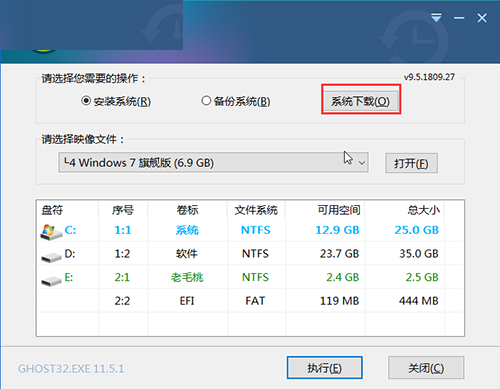Close the window with the X icon

click(482, 18)
